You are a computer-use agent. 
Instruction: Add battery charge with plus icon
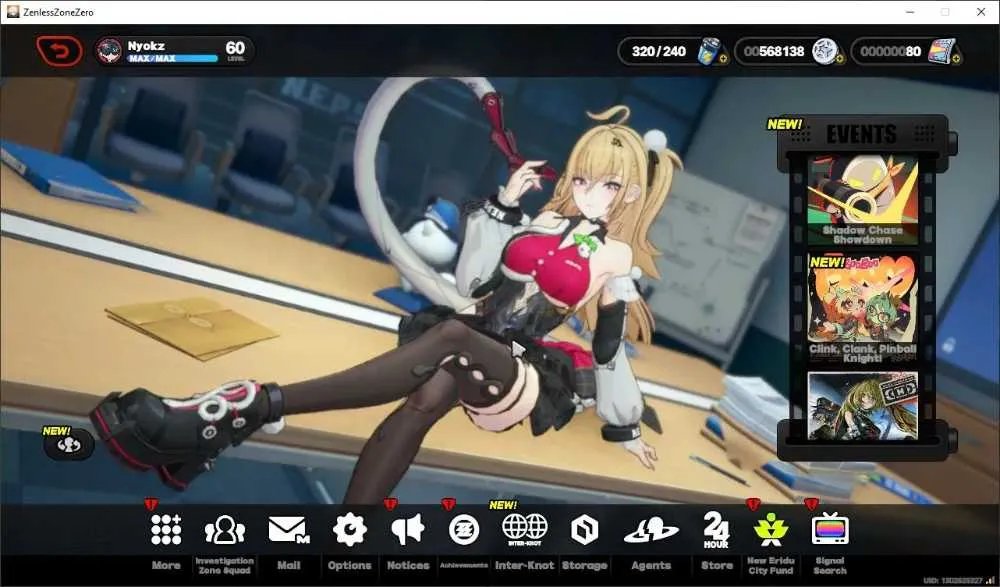tap(723, 59)
